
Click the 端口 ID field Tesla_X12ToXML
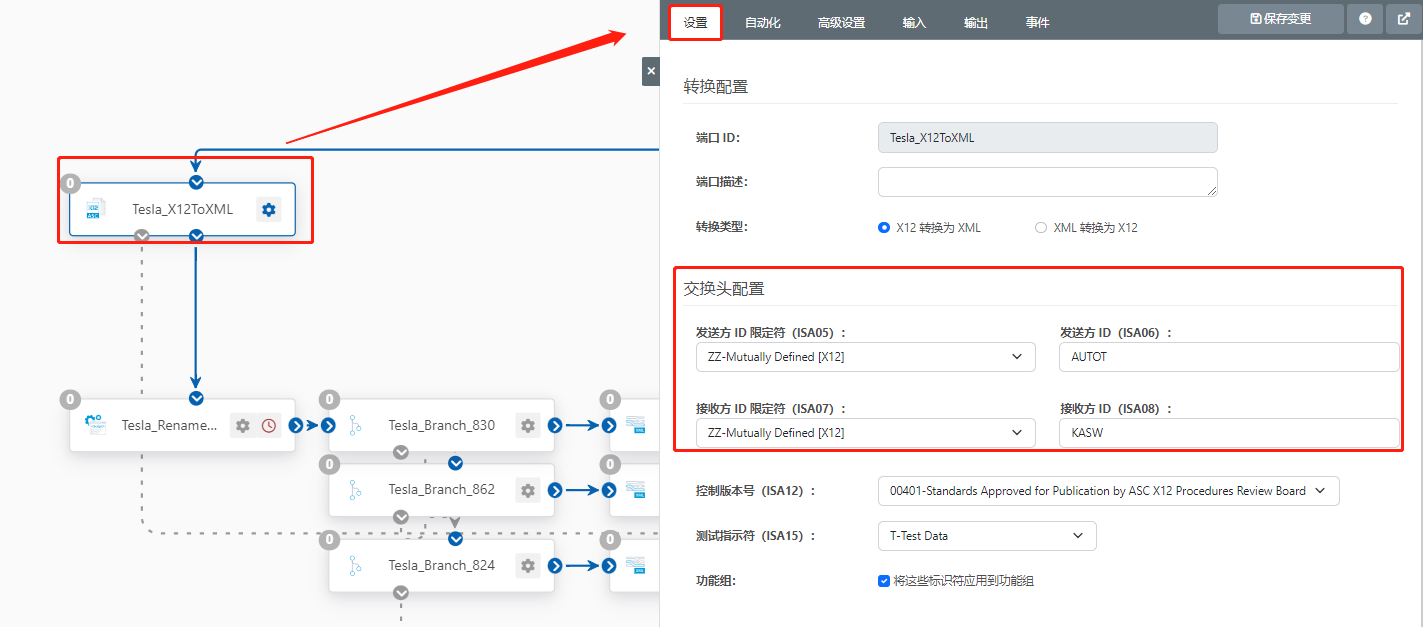1047,137
